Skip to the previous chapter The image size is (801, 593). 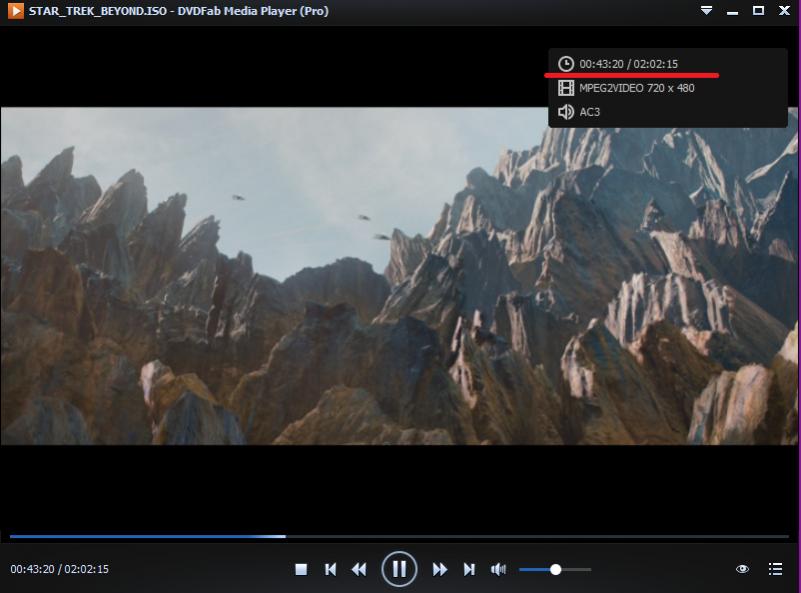(x=330, y=569)
